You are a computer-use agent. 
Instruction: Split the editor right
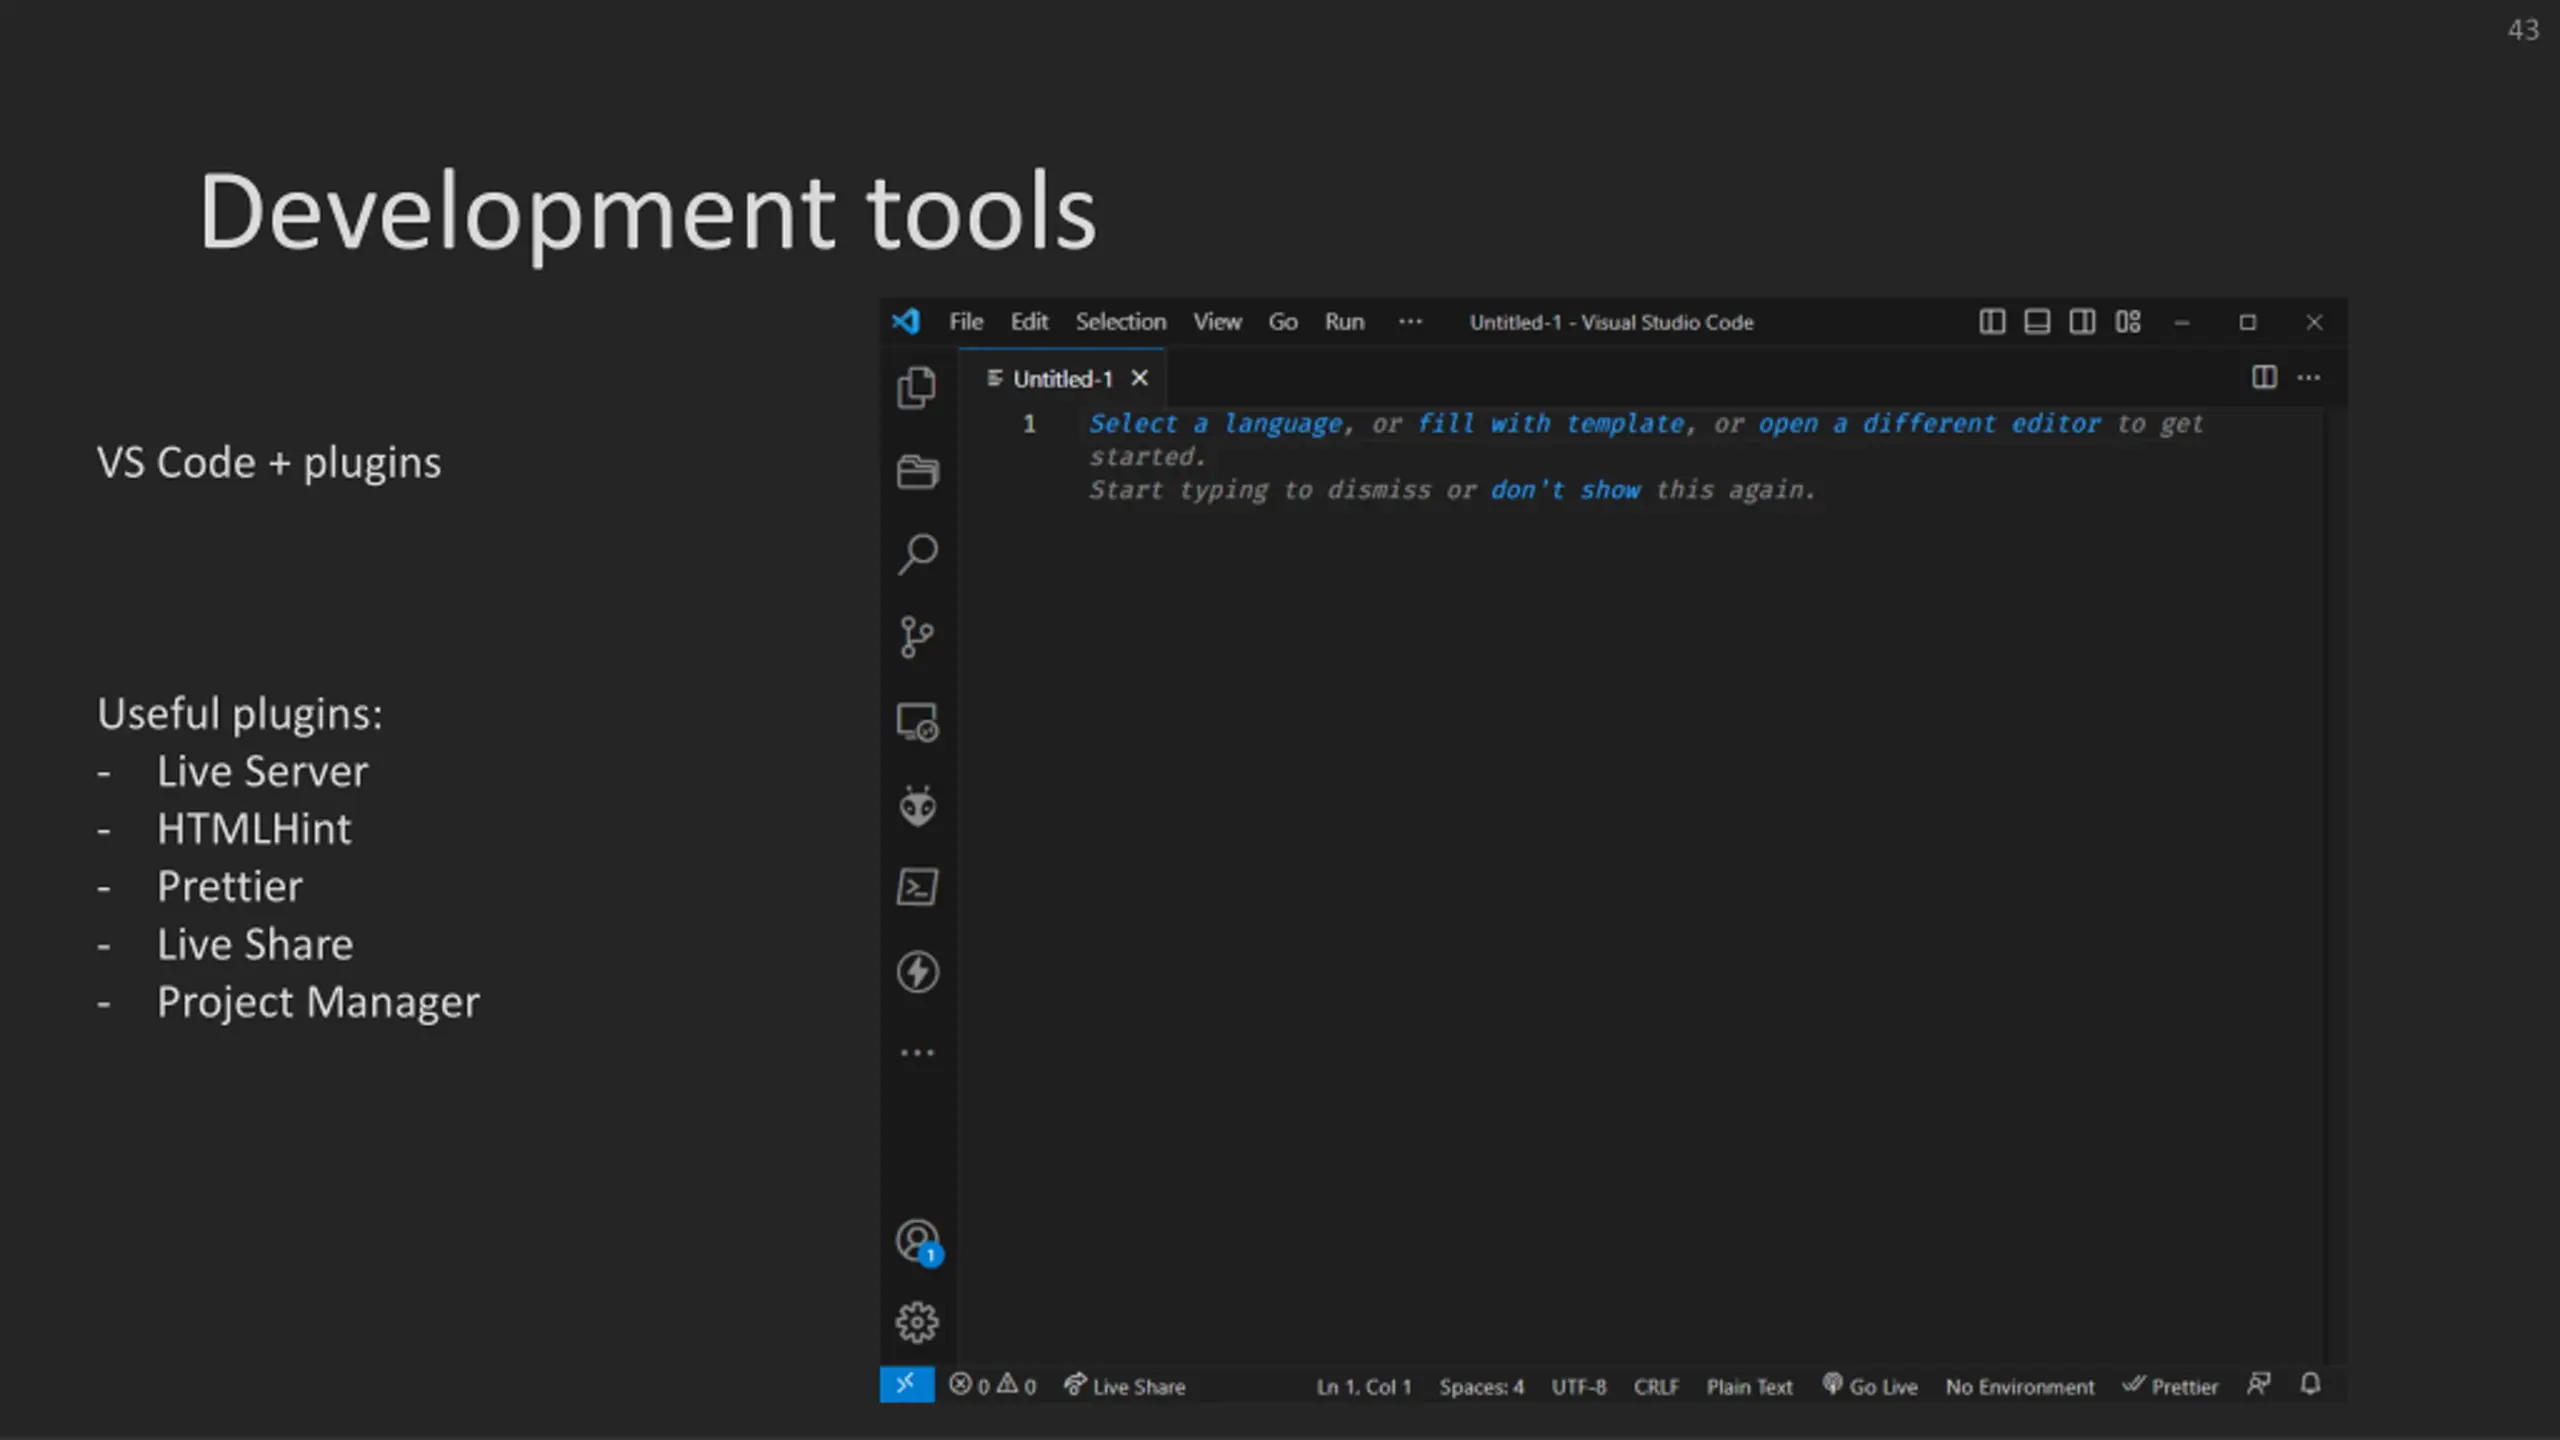pyautogui.click(x=2264, y=377)
